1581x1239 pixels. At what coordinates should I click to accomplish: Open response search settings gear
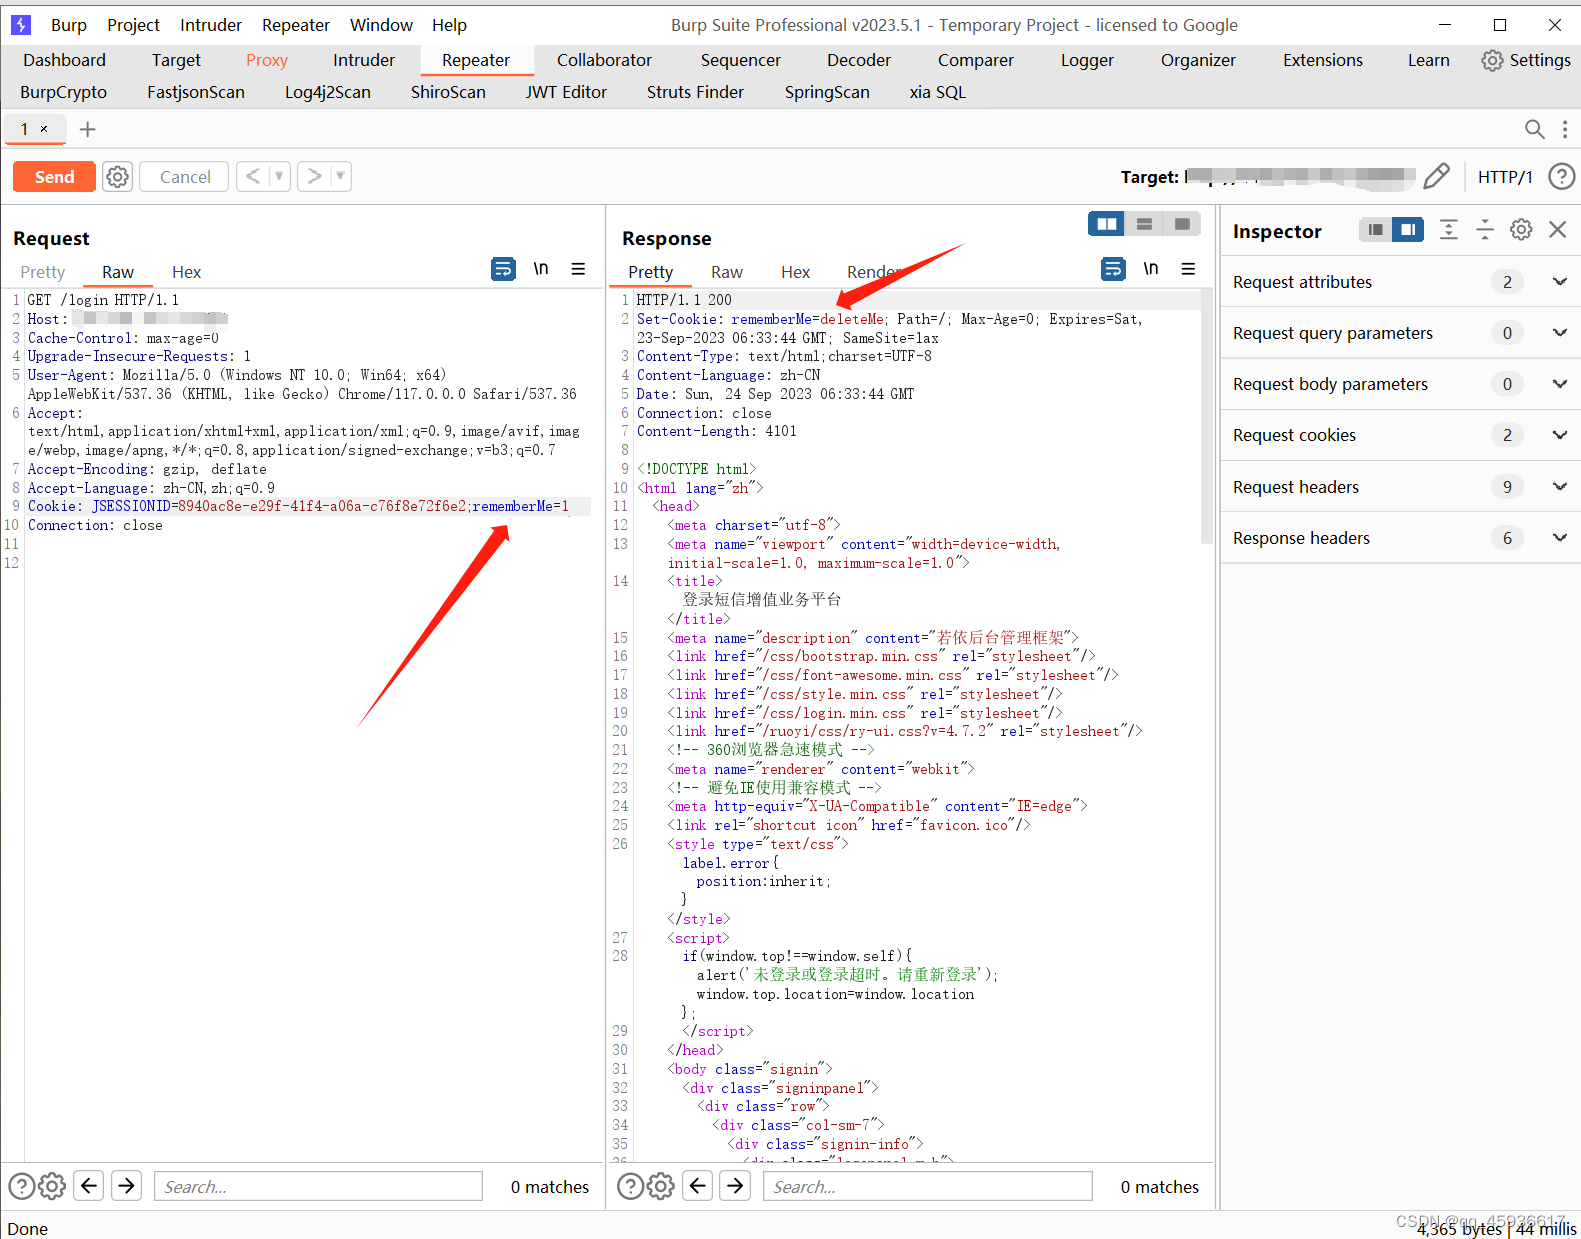pos(661,1186)
